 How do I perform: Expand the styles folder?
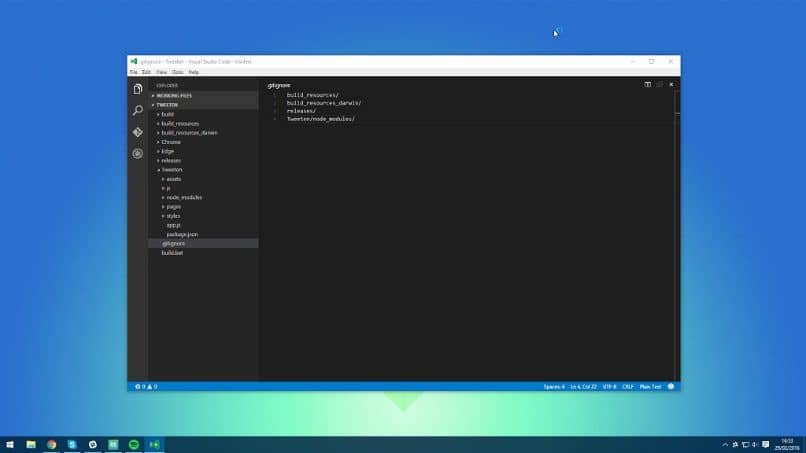point(204,216)
